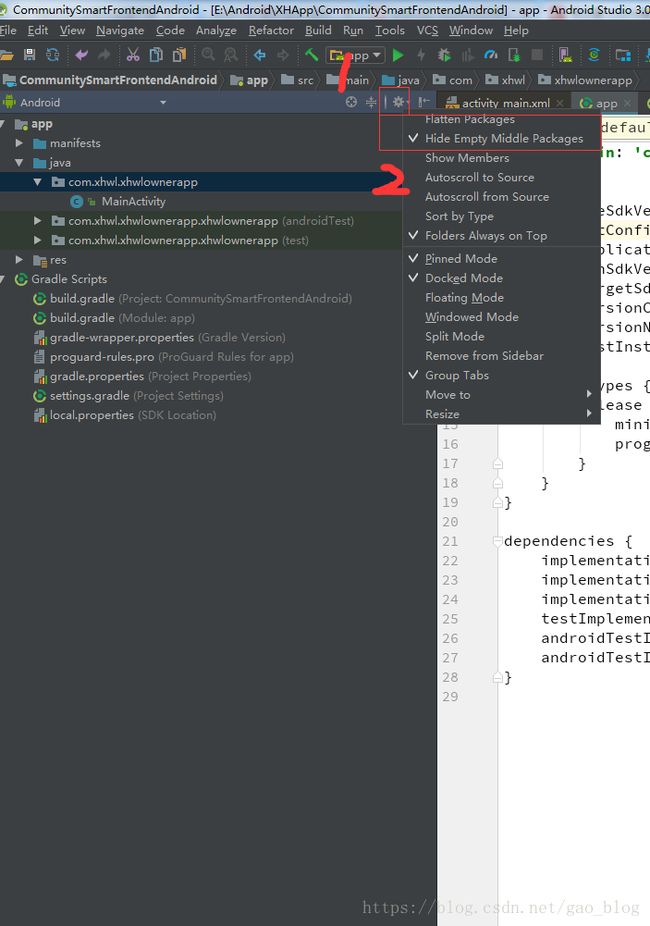The image size is (650, 926).
Task: Open the AVD Manager device icon
Action: click(565, 55)
